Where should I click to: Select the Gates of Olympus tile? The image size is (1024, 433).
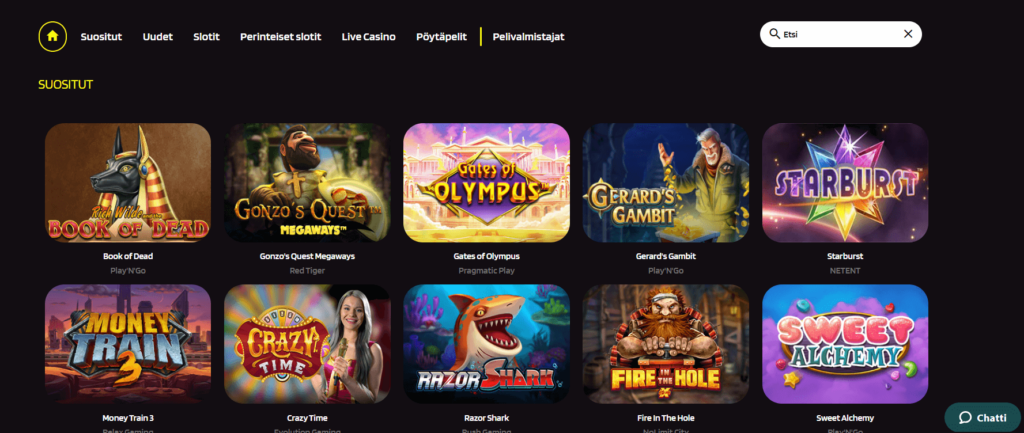pyautogui.click(x=487, y=183)
